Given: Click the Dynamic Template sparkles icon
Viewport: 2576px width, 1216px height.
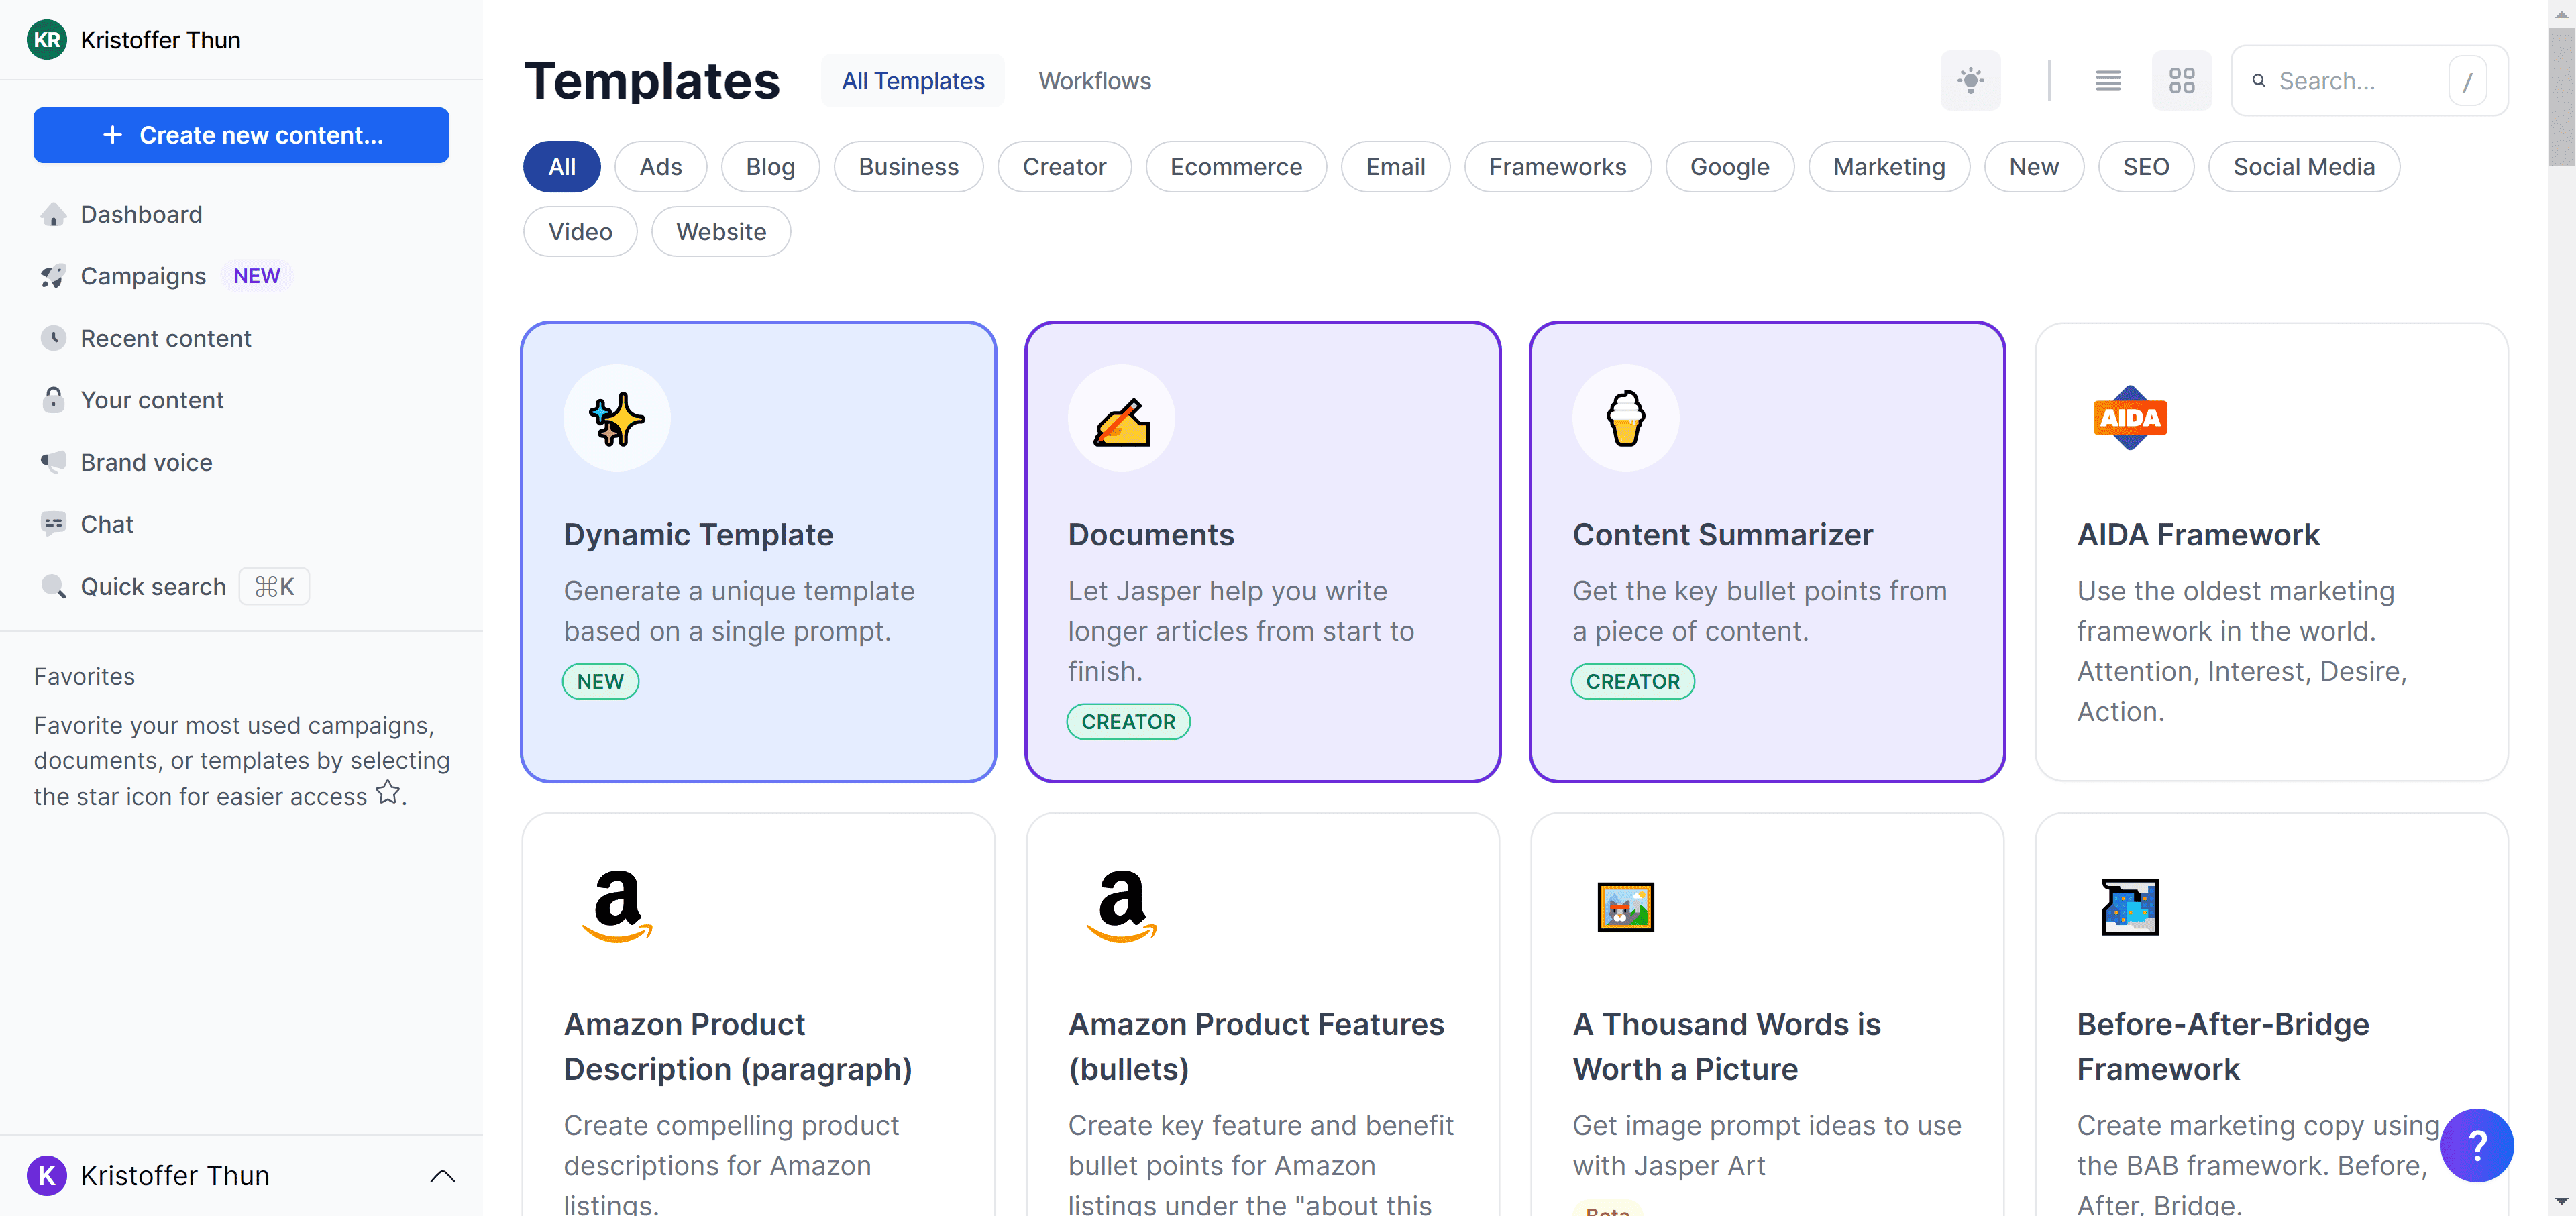Looking at the screenshot, I should 617,418.
